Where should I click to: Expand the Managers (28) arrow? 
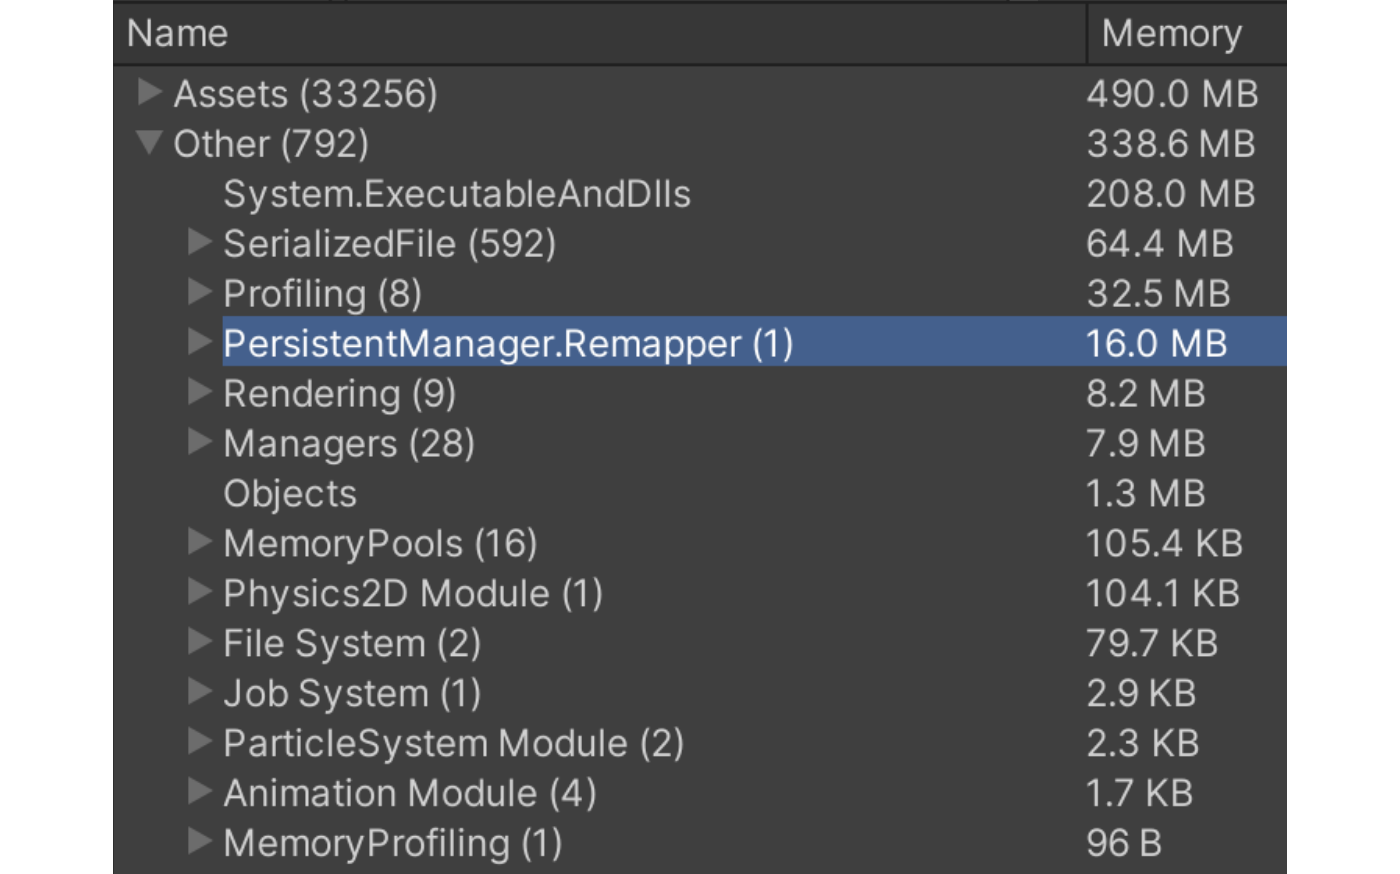tap(199, 442)
